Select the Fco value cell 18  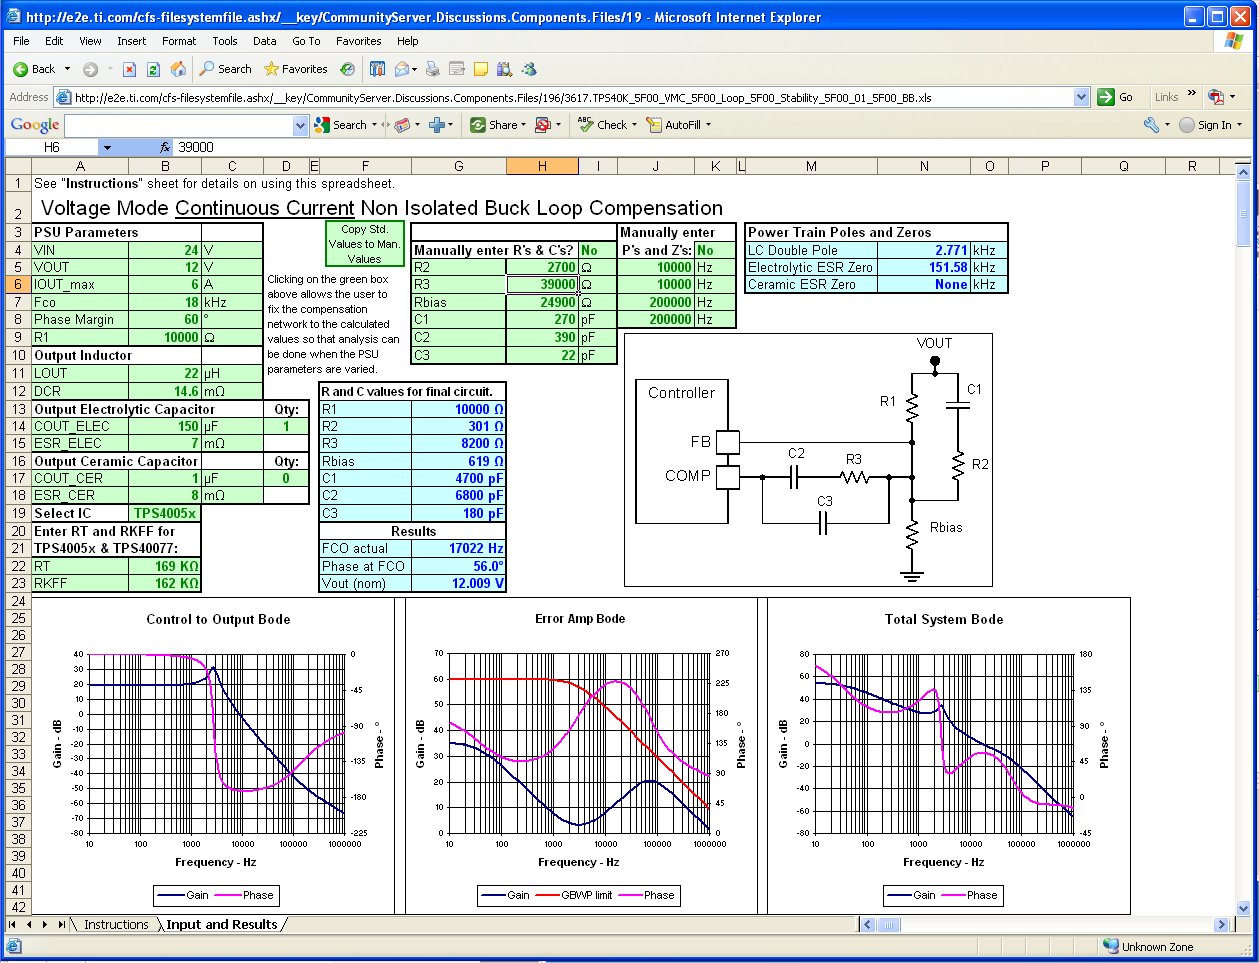(165, 302)
